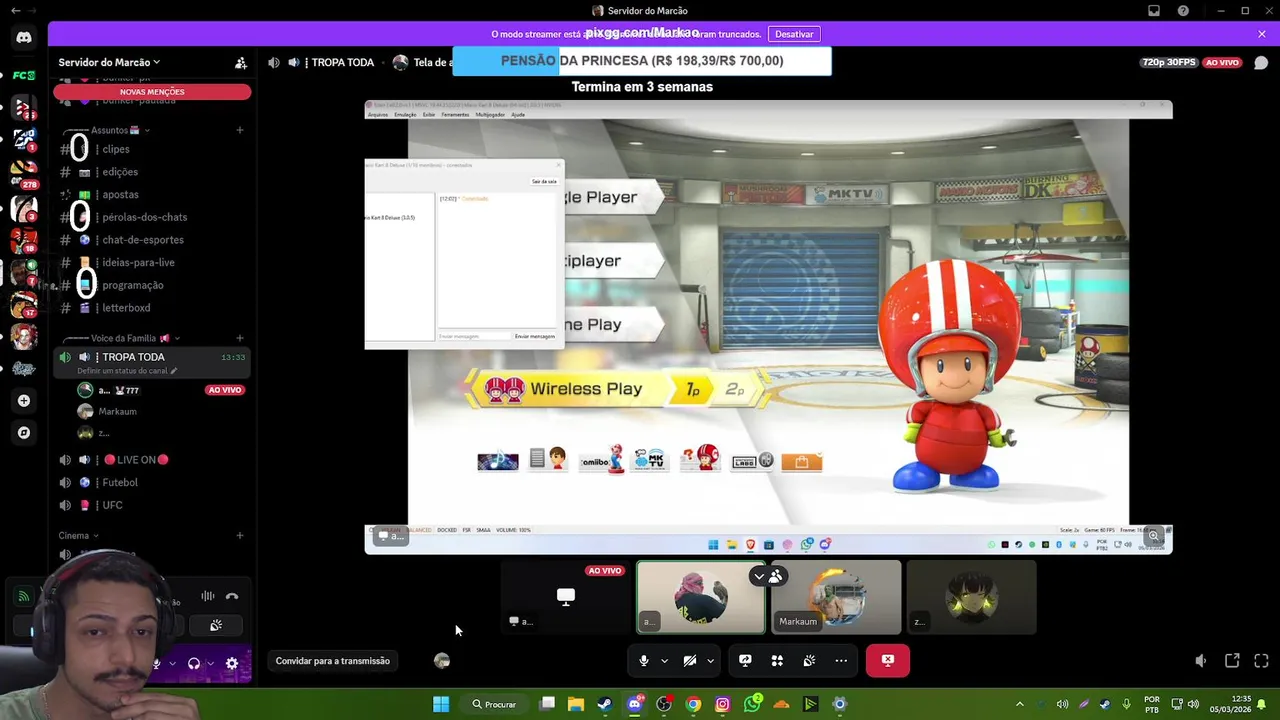Pop out the stream window
The width and height of the screenshot is (1280, 720).
point(1232,661)
